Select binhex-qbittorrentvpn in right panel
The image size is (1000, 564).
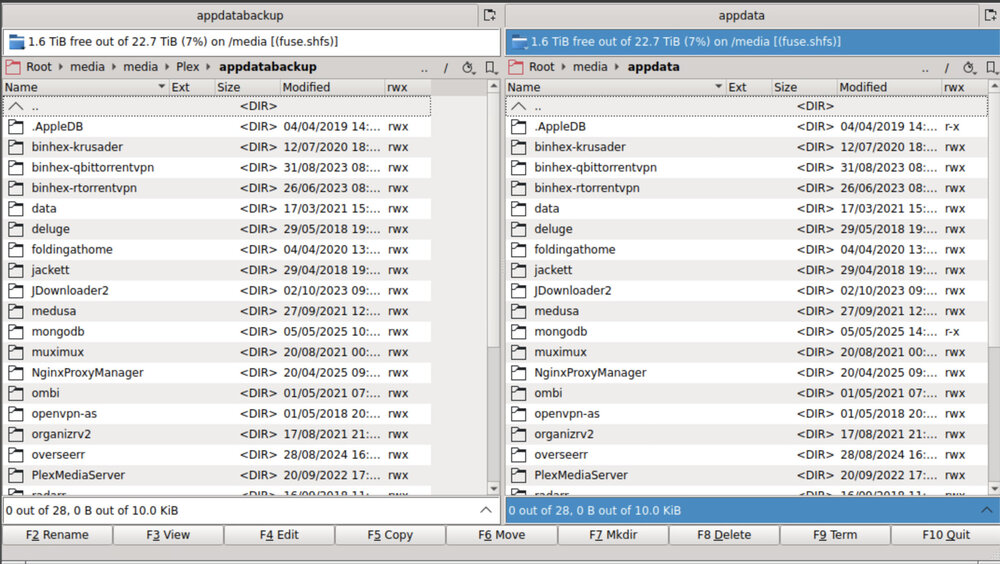click(746, 168)
